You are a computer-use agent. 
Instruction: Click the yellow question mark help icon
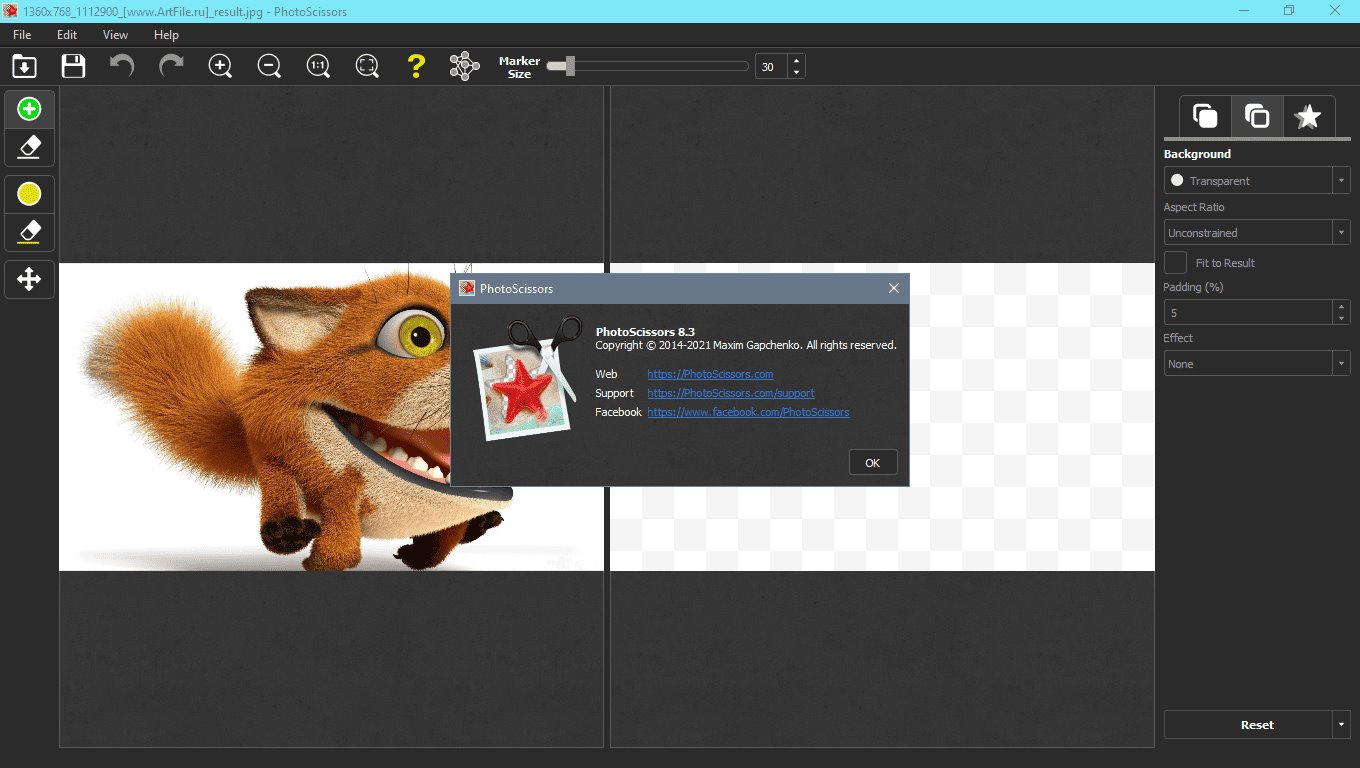pos(416,67)
